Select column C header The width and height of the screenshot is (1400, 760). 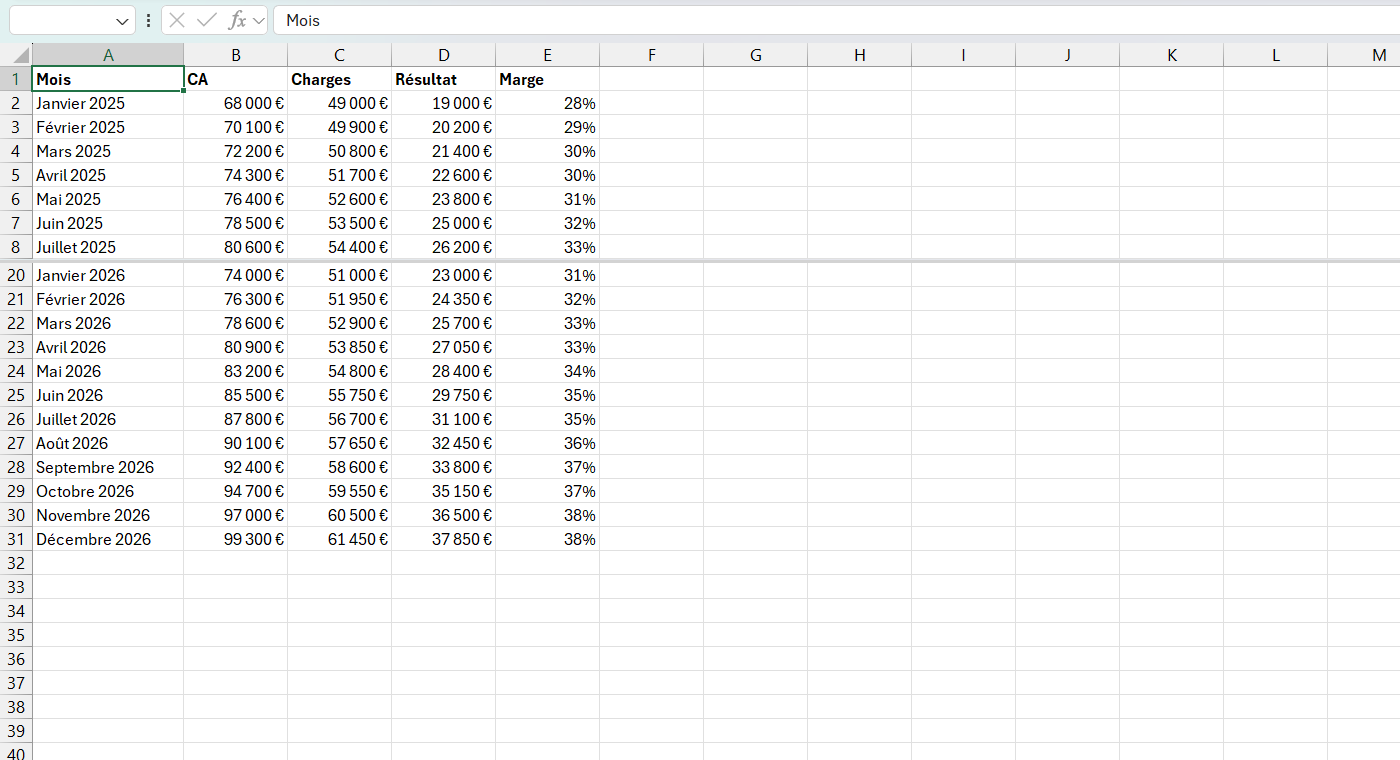pos(340,55)
